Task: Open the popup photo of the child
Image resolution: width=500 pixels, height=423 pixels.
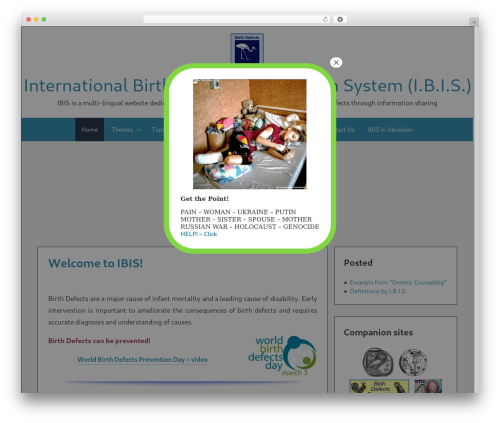Action: (250, 134)
